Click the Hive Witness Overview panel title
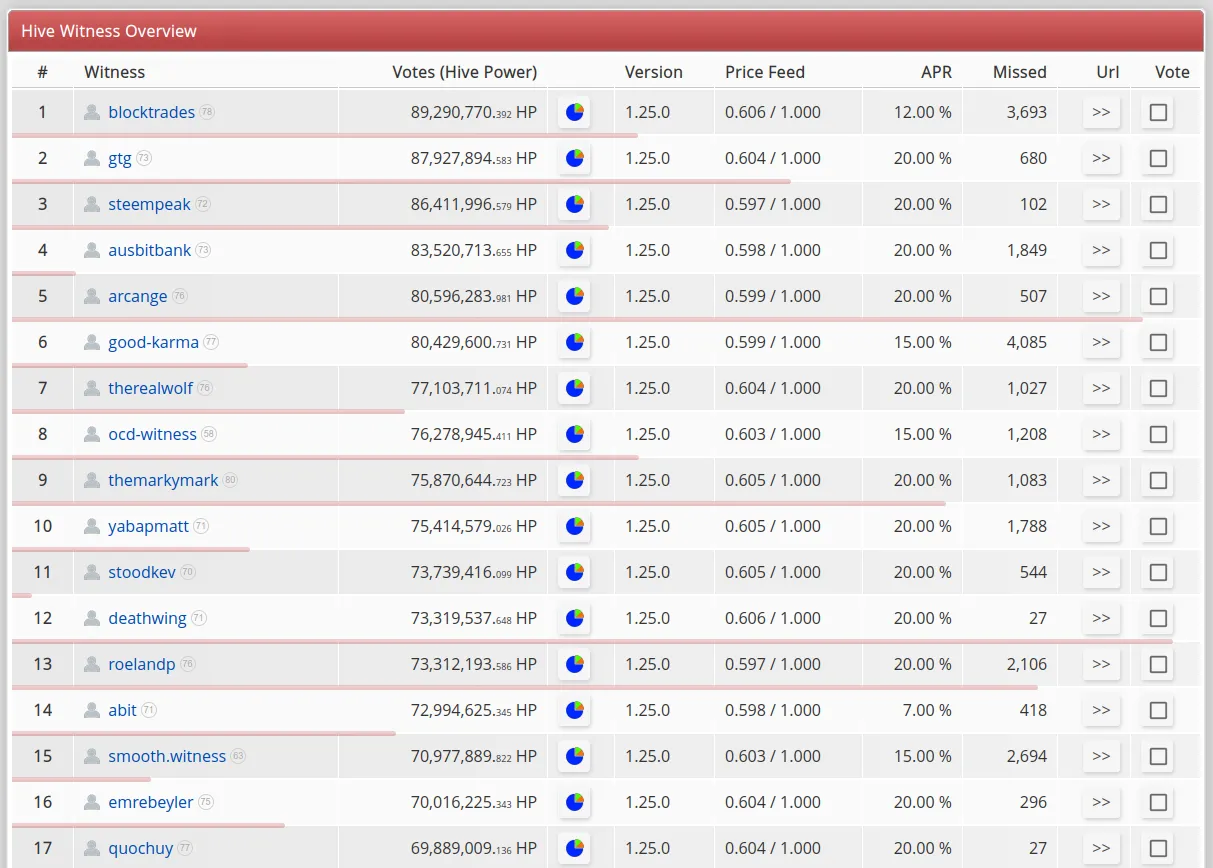 click(x=109, y=31)
